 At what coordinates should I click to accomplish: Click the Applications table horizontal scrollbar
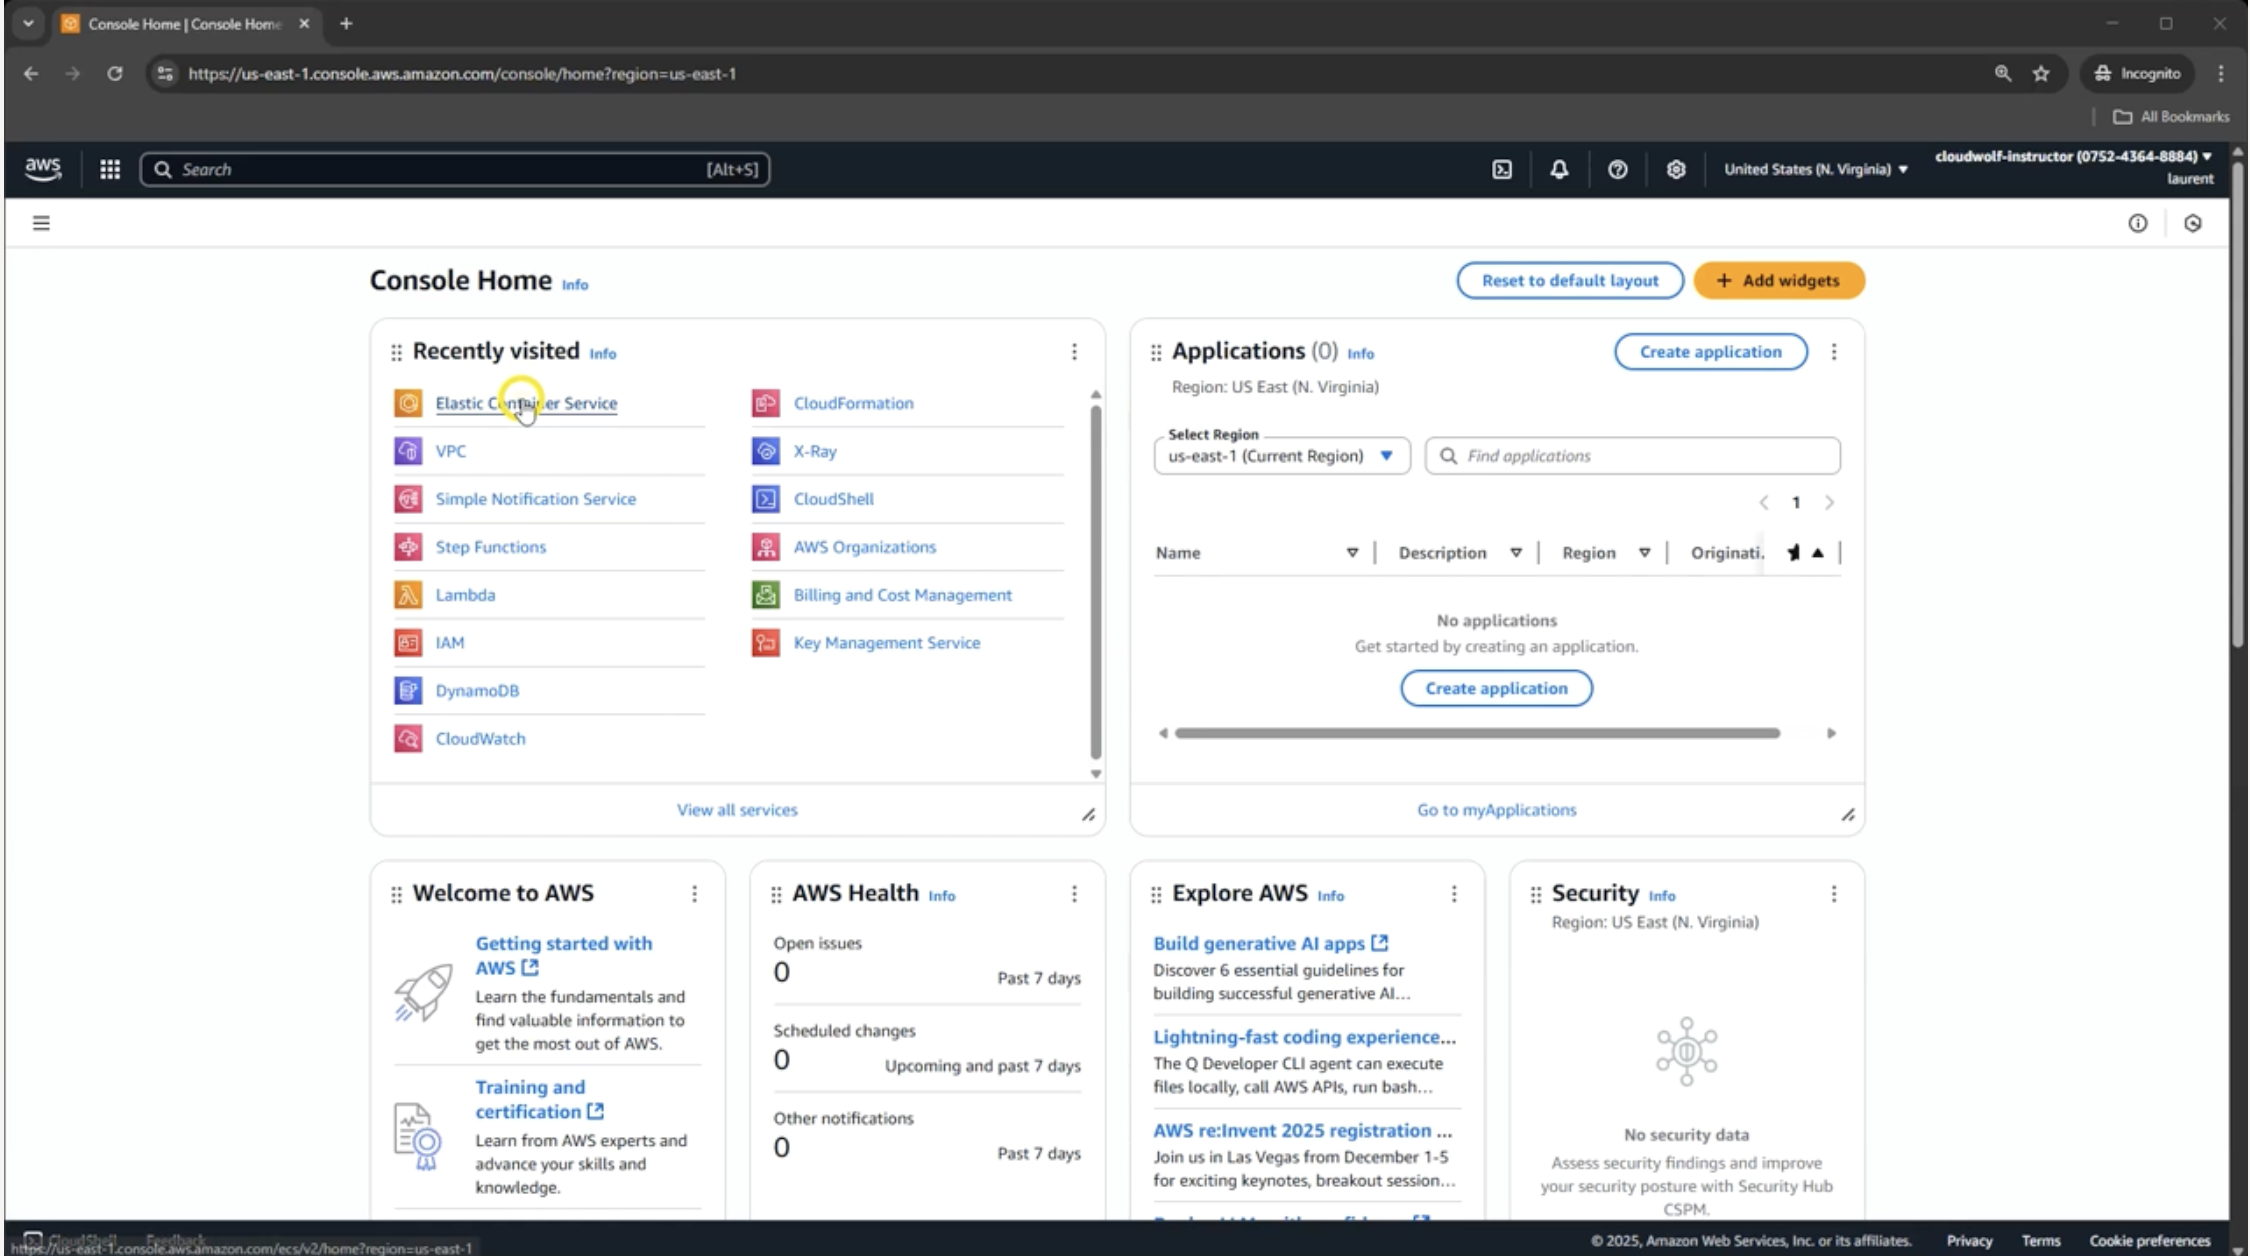(1477, 733)
